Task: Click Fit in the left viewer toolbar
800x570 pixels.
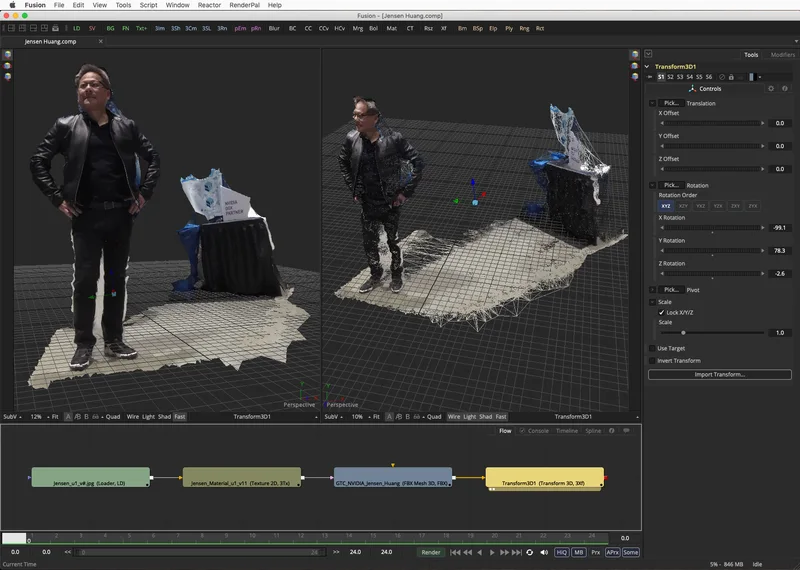Action: (55, 416)
